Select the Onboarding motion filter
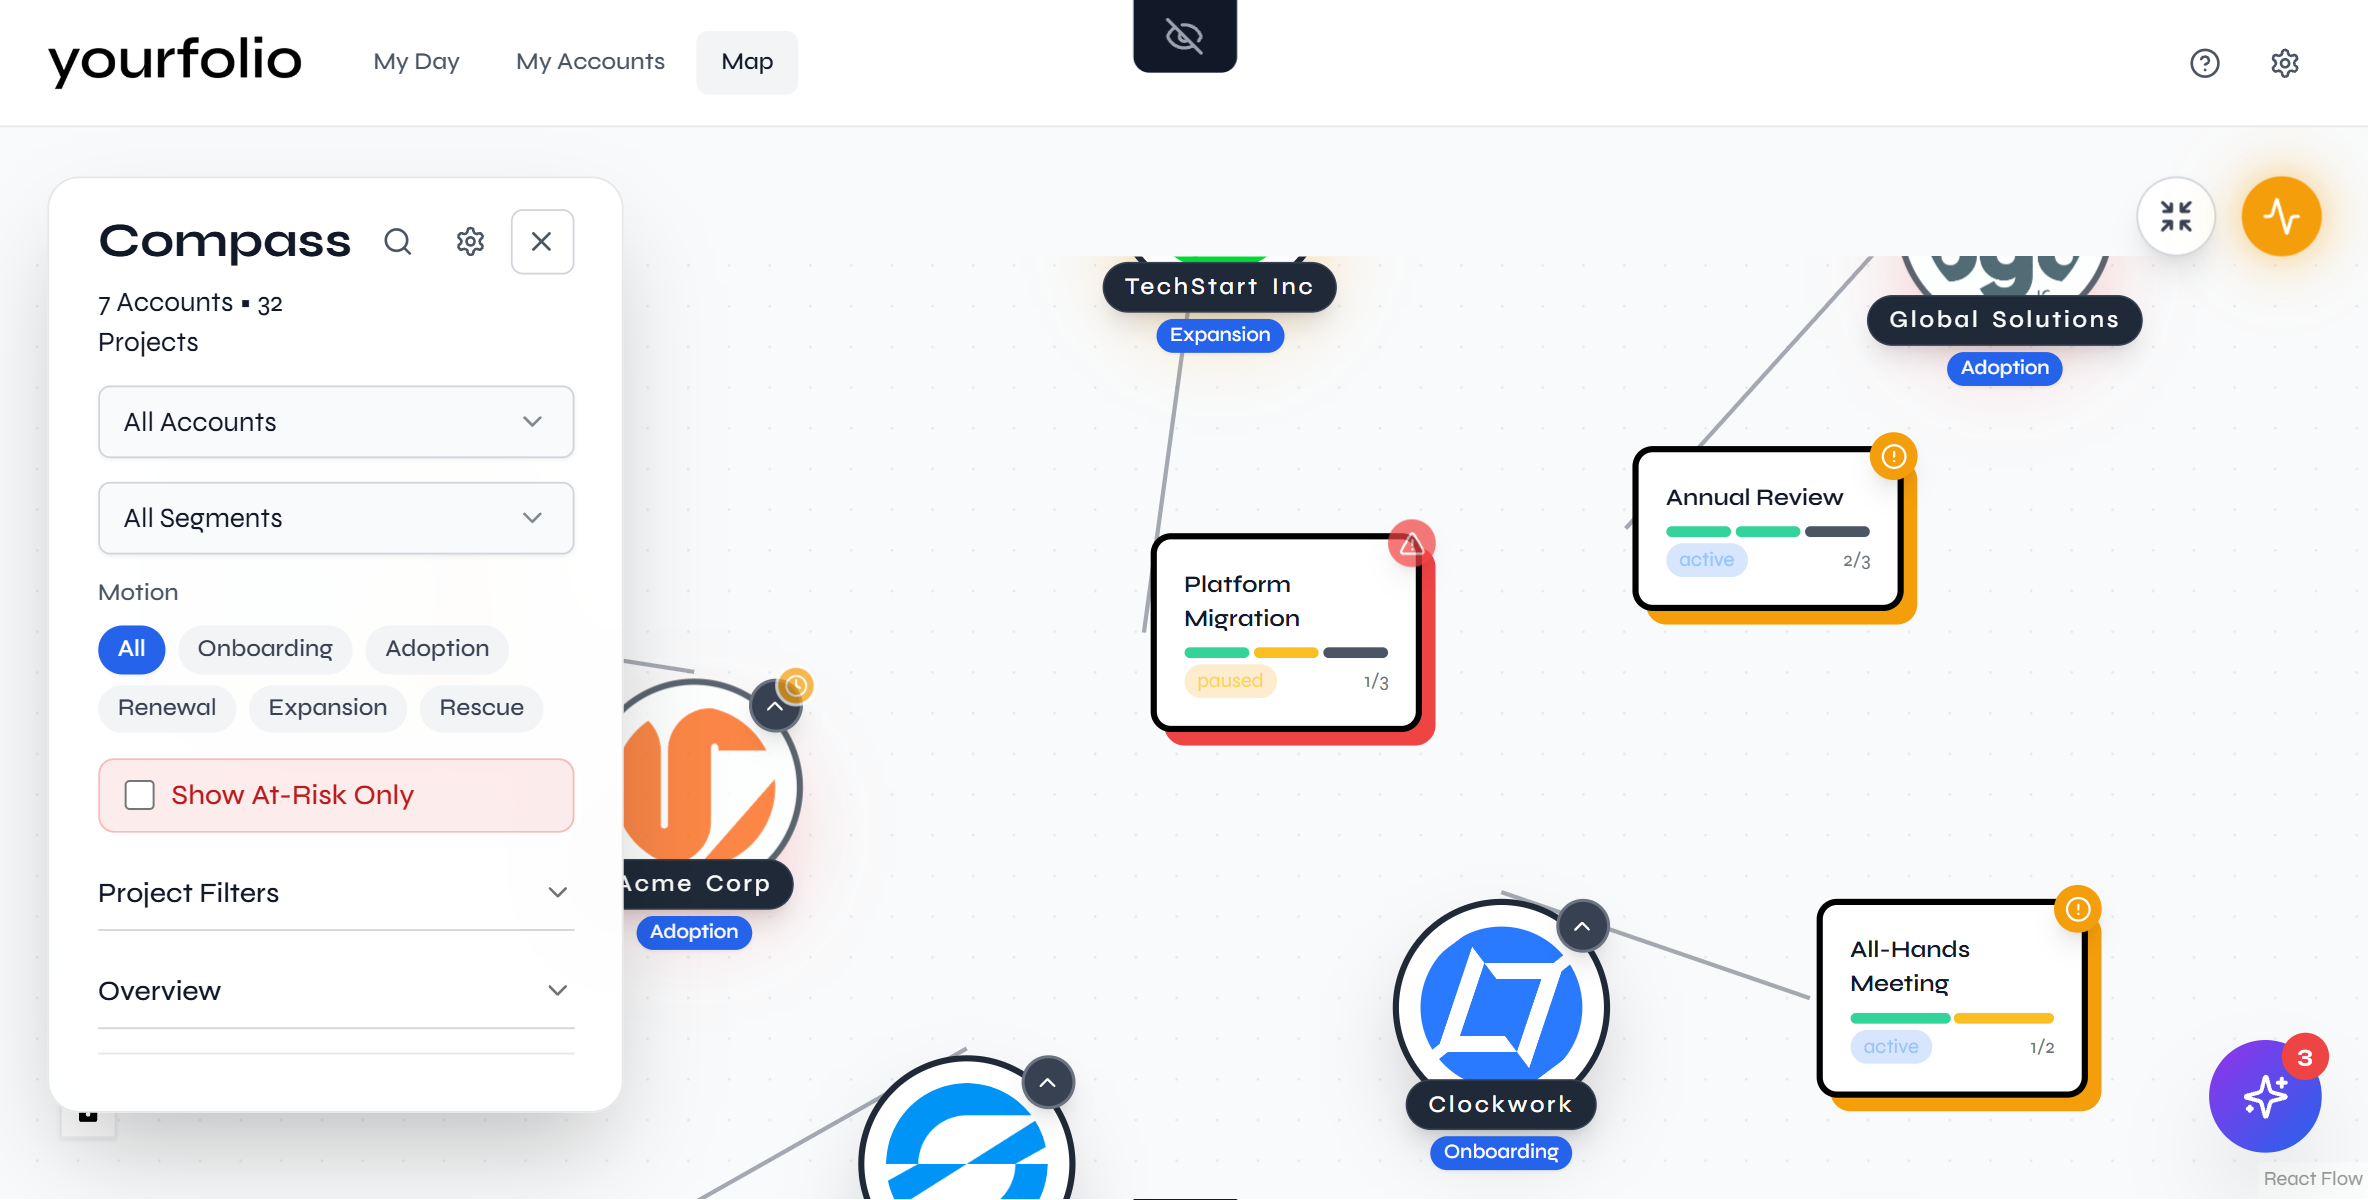Image resolution: width=2368 pixels, height=1200 pixels. (265, 648)
